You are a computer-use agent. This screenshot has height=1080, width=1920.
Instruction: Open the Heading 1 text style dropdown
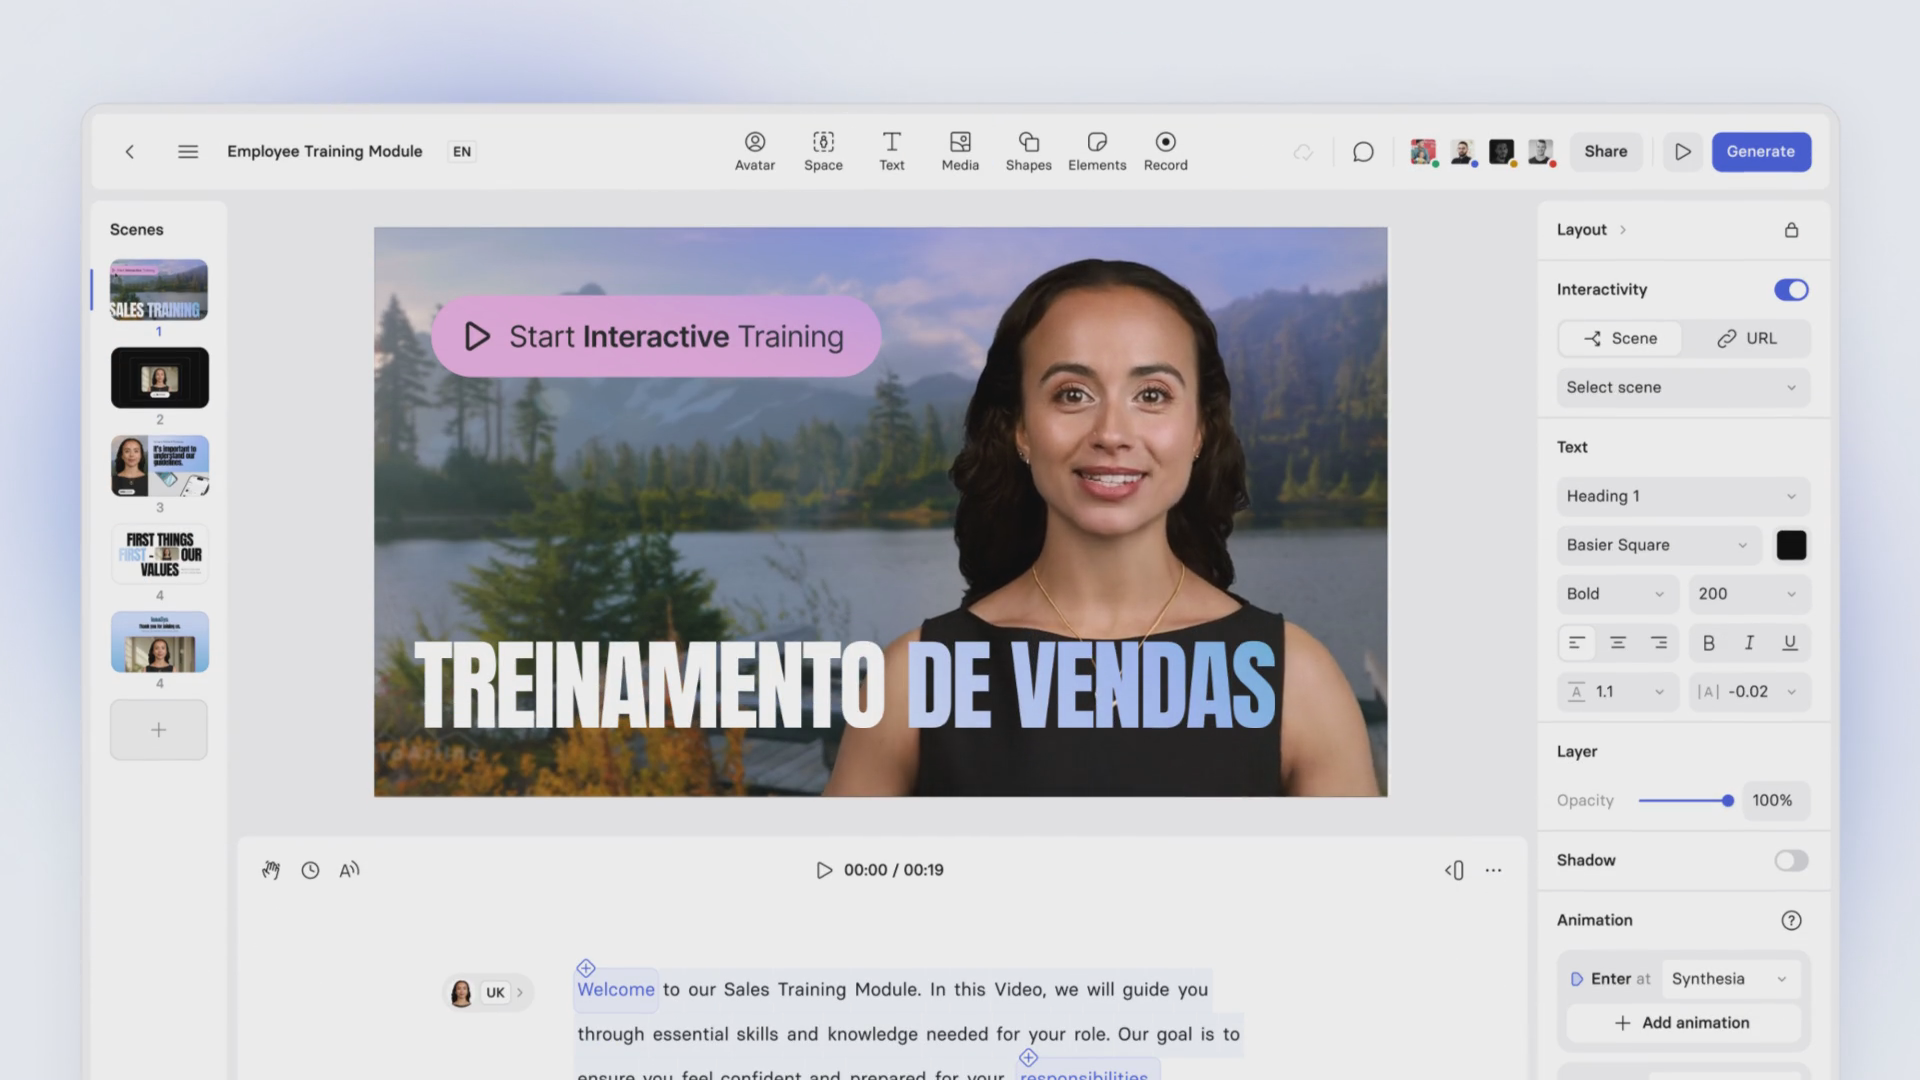coord(1683,497)
